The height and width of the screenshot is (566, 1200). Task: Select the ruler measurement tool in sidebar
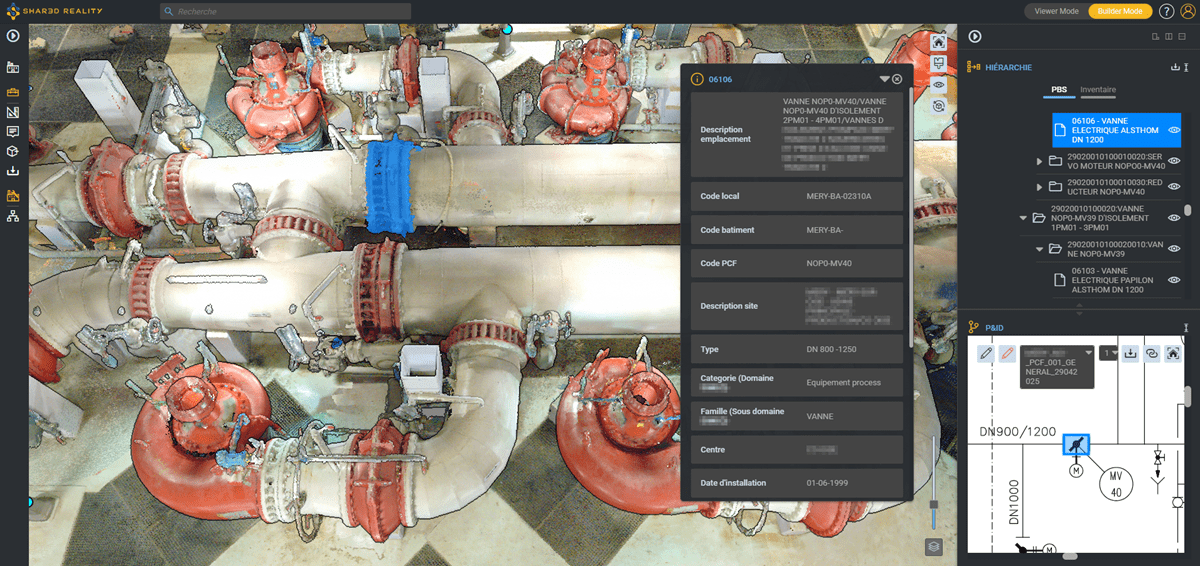[x=13, y=111]
